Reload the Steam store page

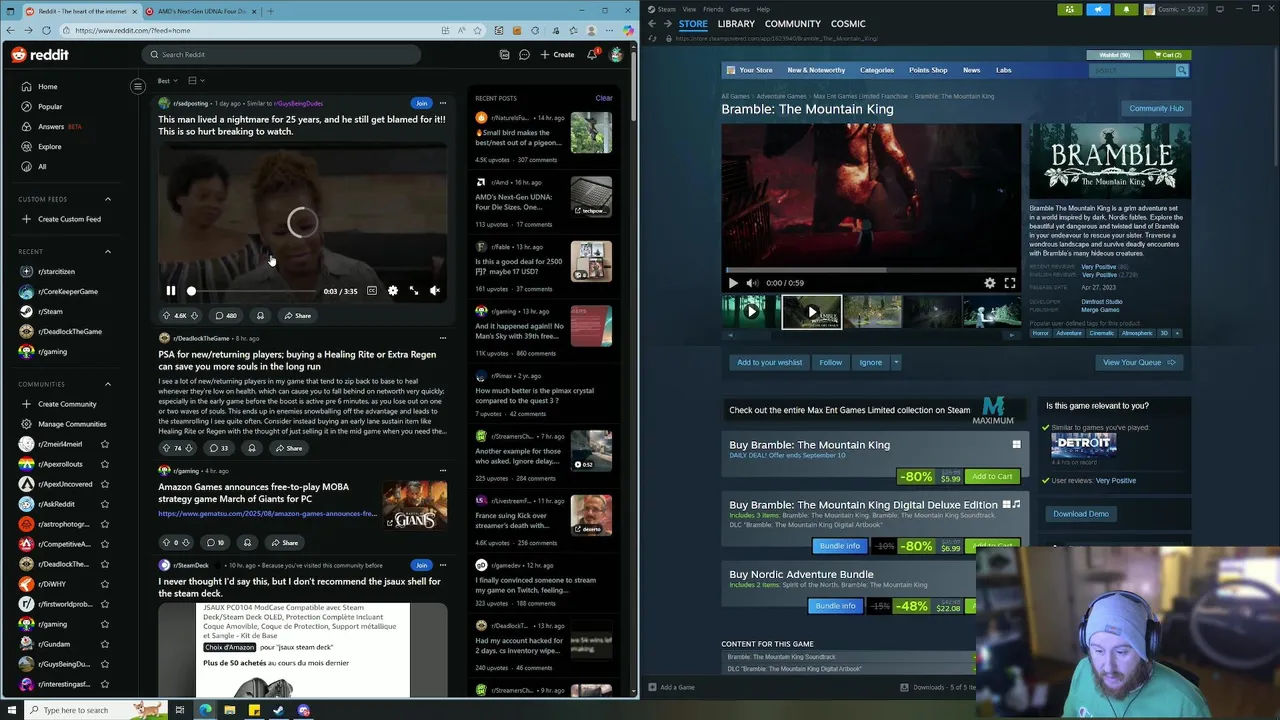[652, 39]
